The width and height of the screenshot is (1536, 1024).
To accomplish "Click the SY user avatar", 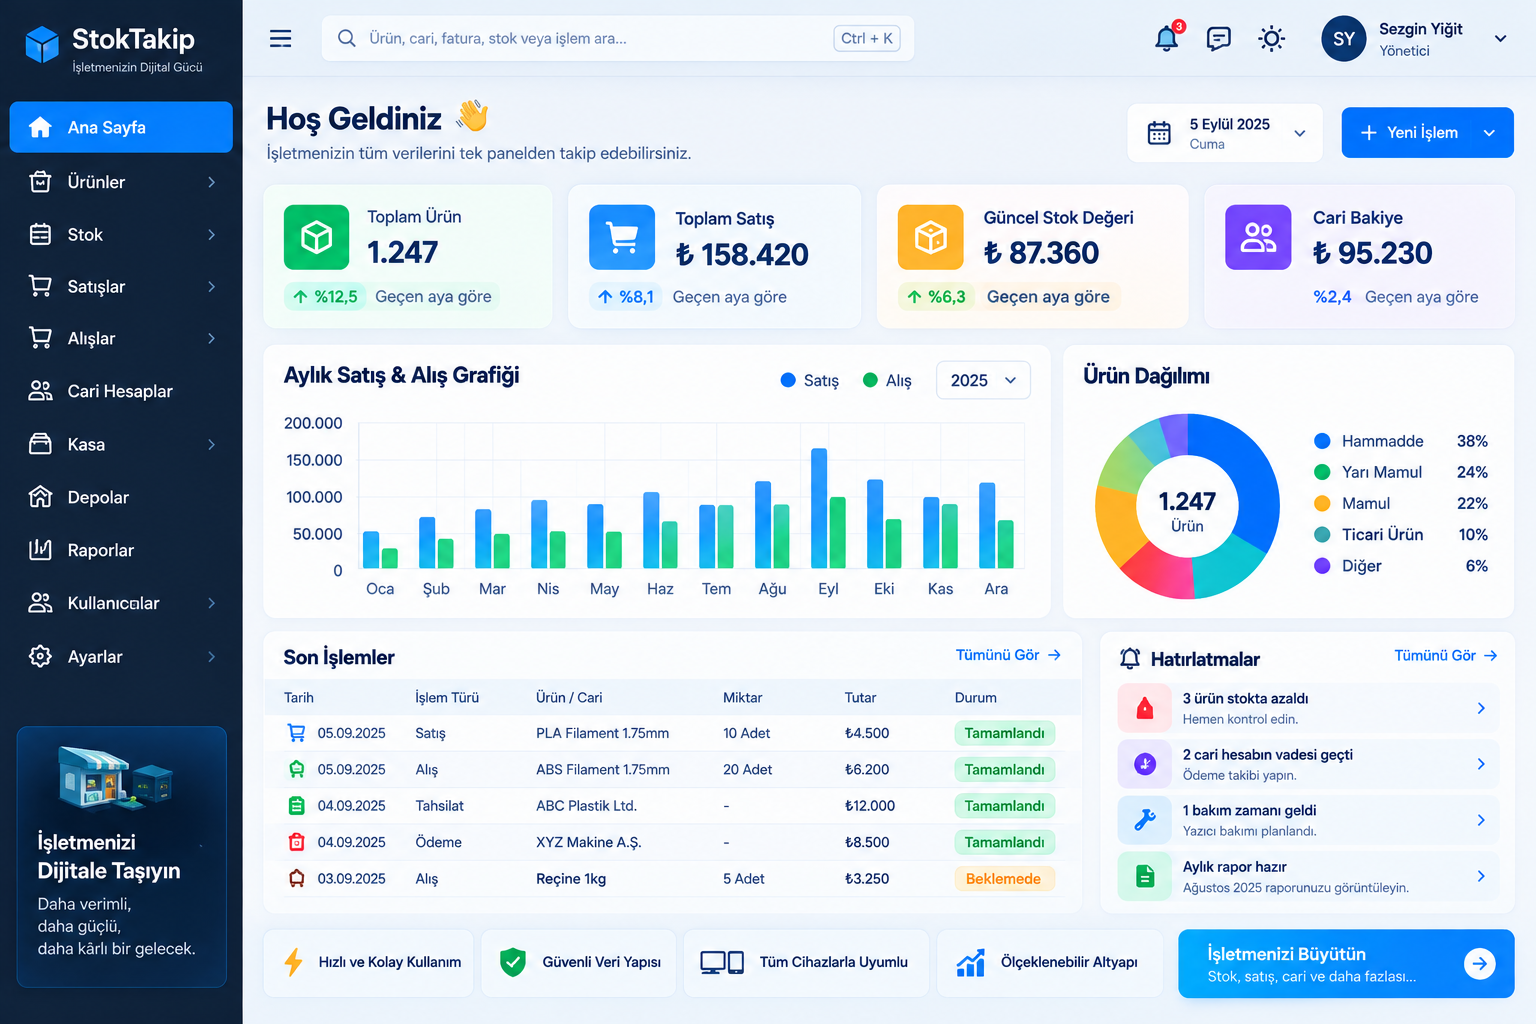I will tap(1343, 39).
